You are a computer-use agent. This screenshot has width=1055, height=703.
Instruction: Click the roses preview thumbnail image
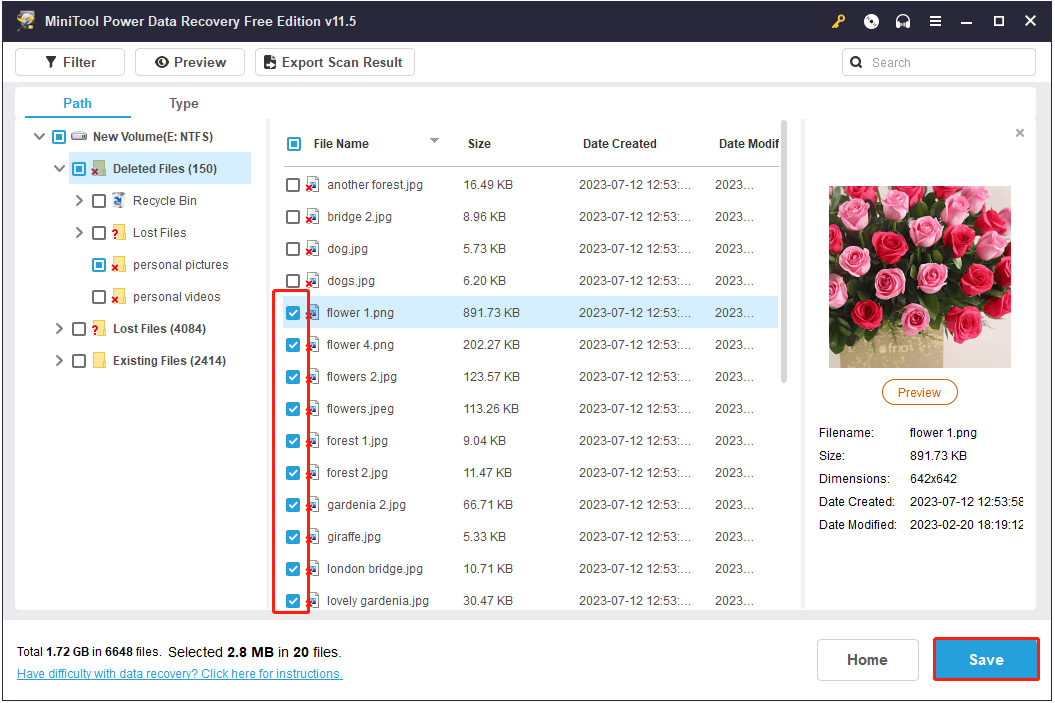(919, 277)
